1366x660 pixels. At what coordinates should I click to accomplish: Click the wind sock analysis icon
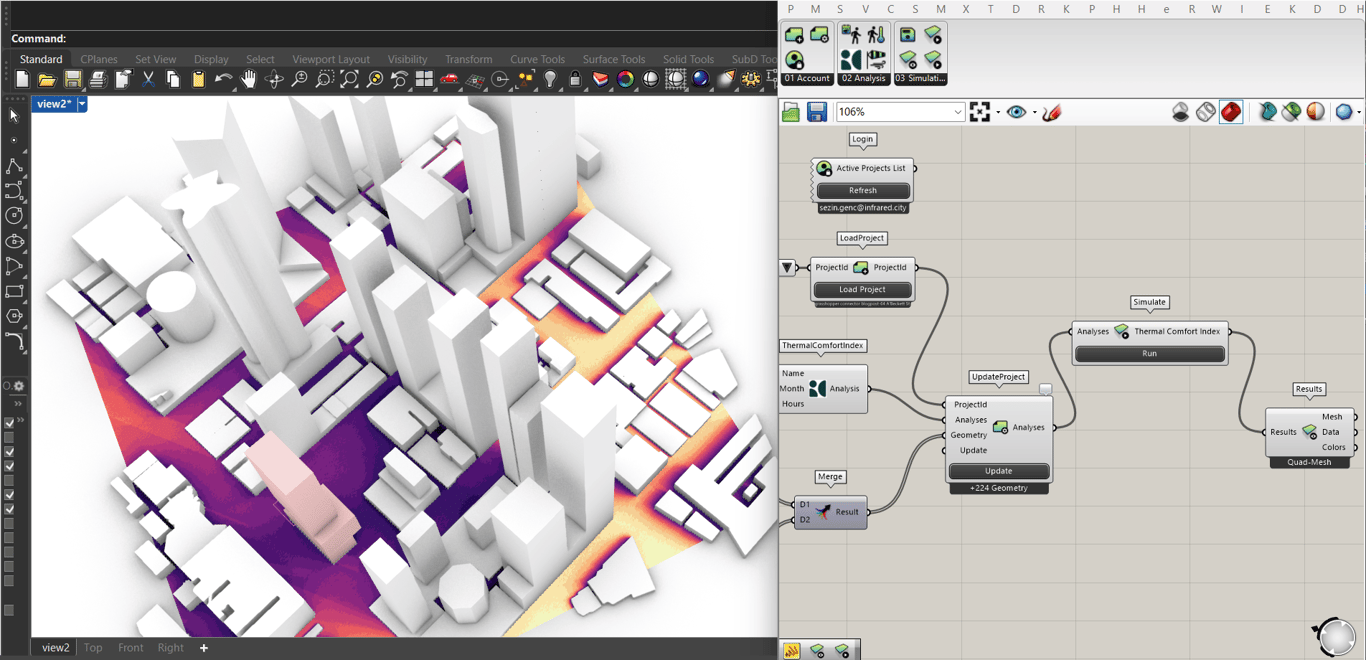point(876,60)
